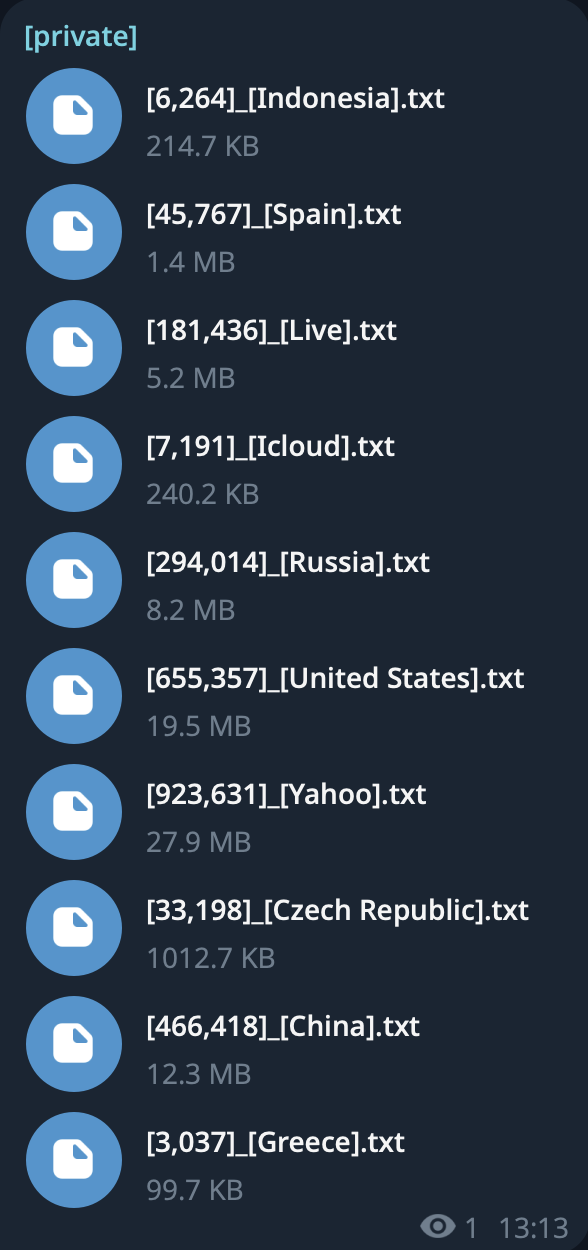The width and height of the screenshot is (588, 1250).
Task: Download the China.txt file icon
Action: pos(74,1044)
